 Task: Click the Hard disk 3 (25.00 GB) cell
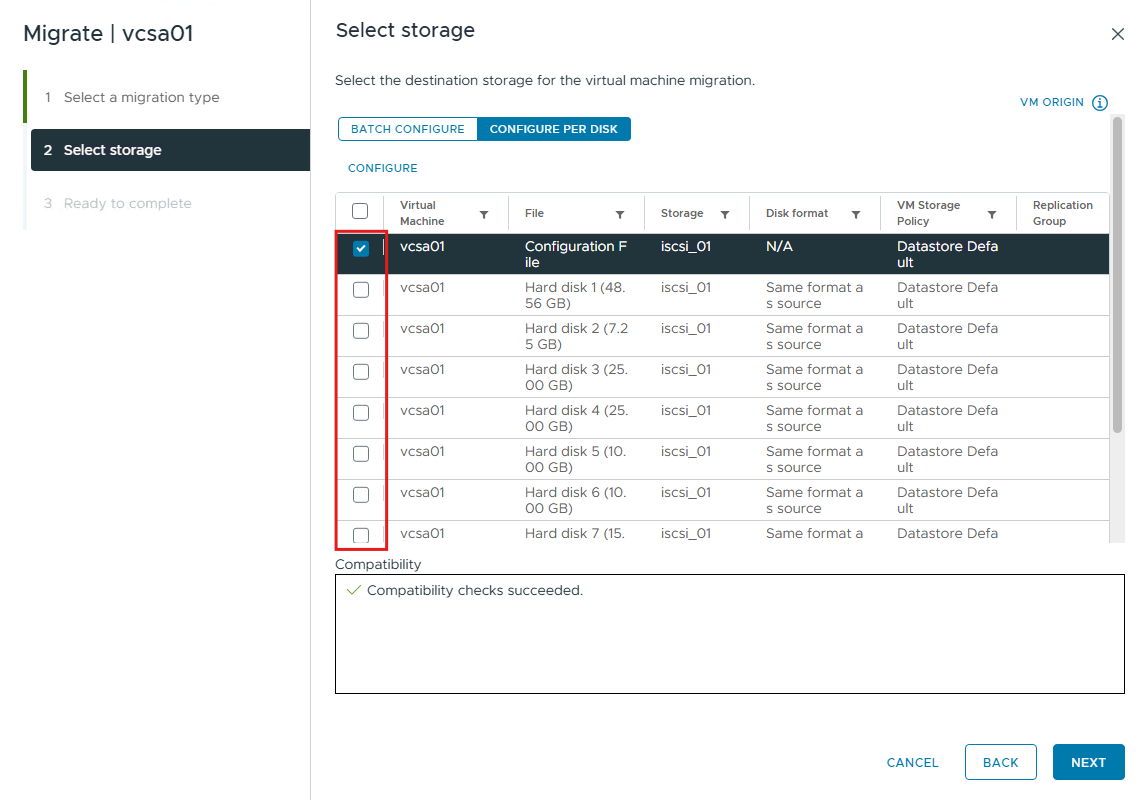(x=576, y=377)
